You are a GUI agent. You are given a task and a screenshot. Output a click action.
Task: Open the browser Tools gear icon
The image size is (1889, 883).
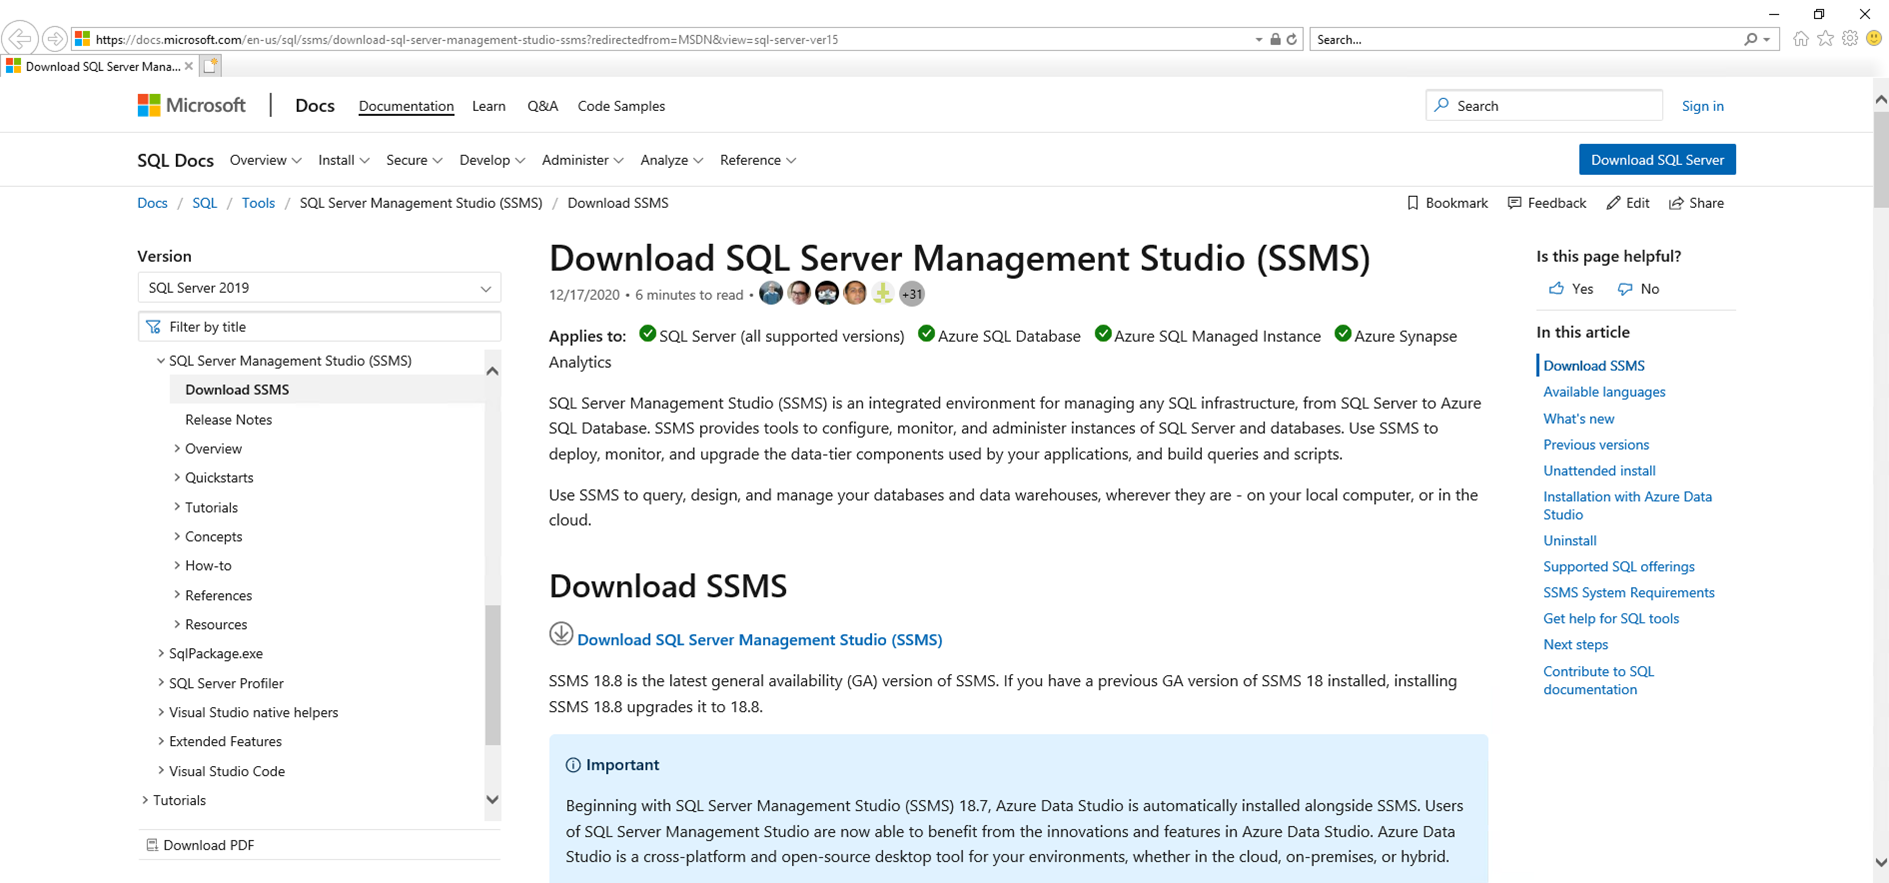coord(1850,39)
